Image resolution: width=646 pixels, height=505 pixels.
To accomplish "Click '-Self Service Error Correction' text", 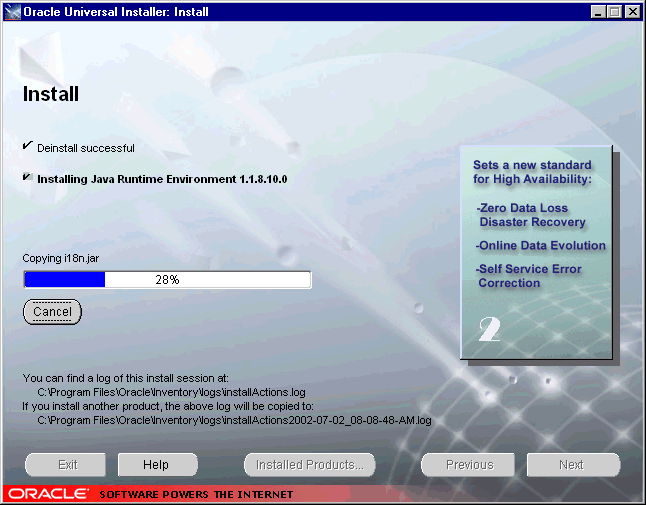I will pos(528,276).
